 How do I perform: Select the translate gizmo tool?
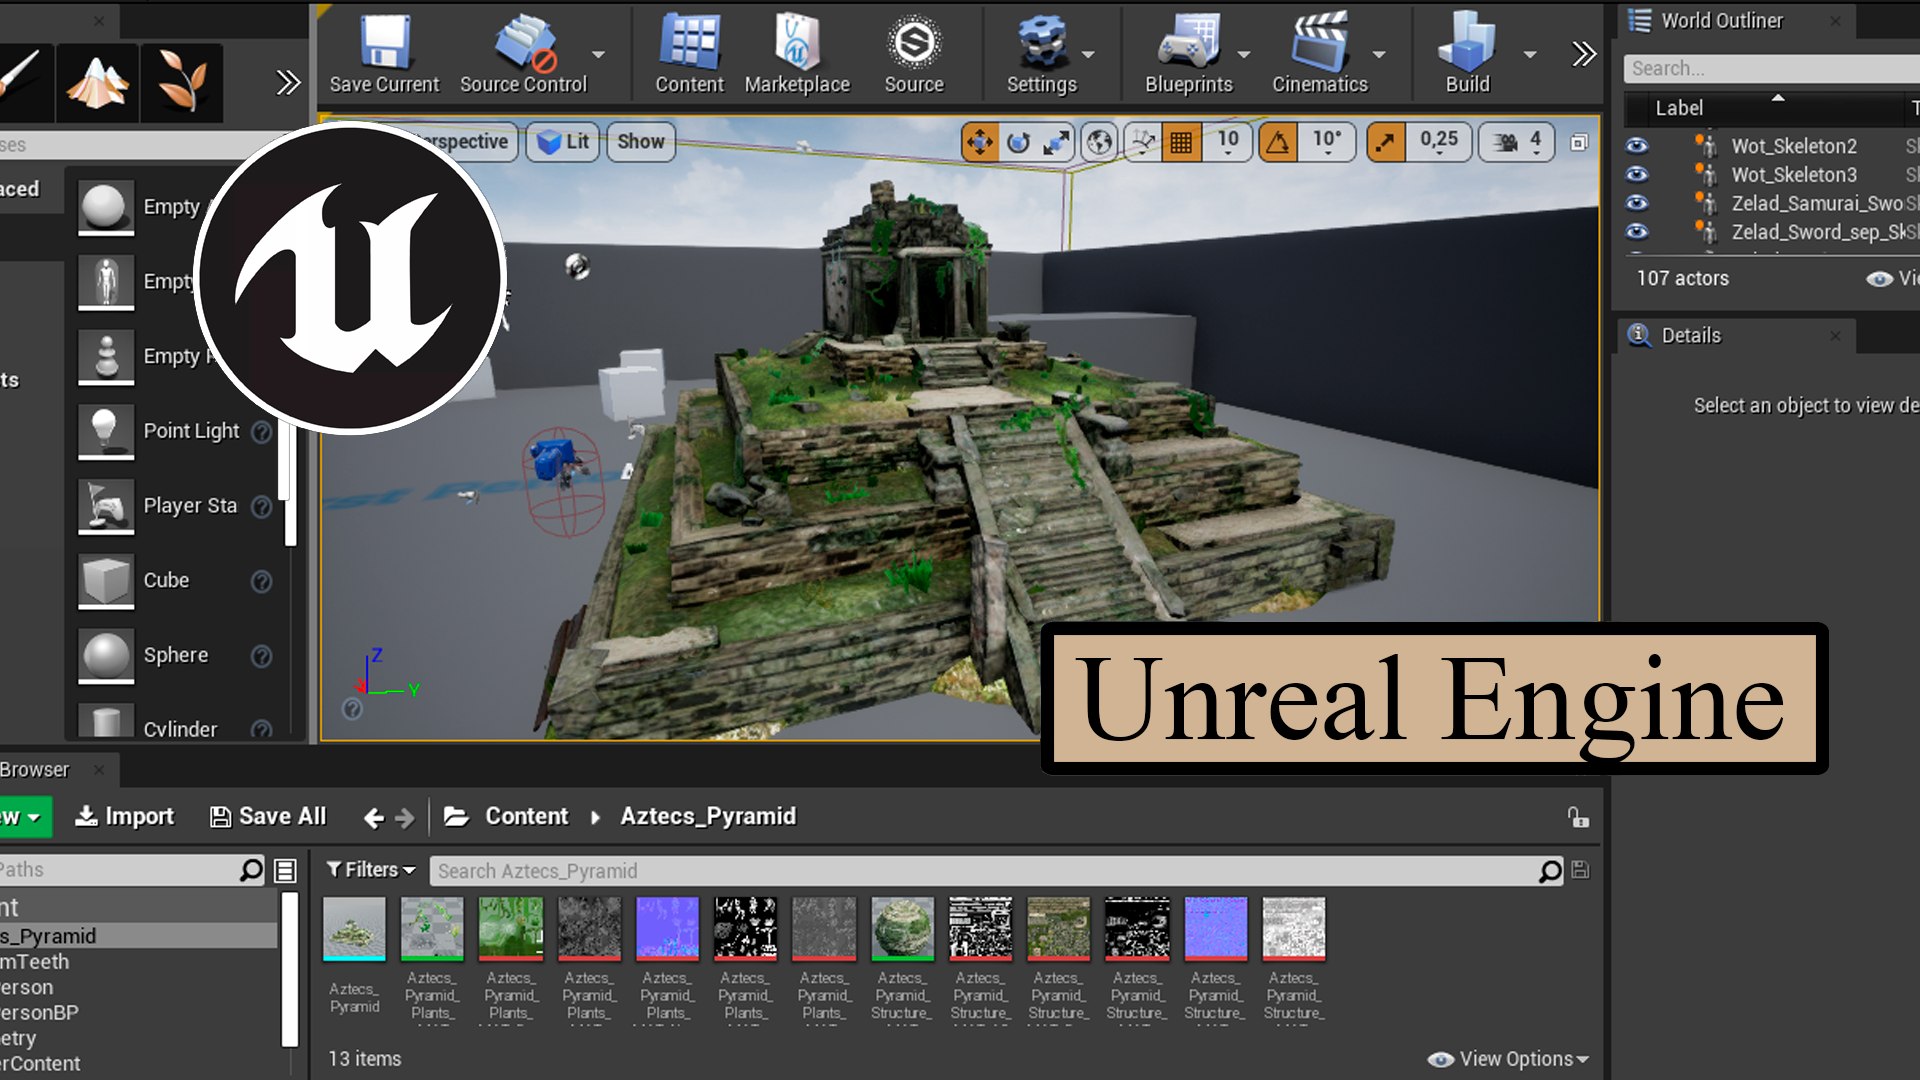click(x=979, y=142)
